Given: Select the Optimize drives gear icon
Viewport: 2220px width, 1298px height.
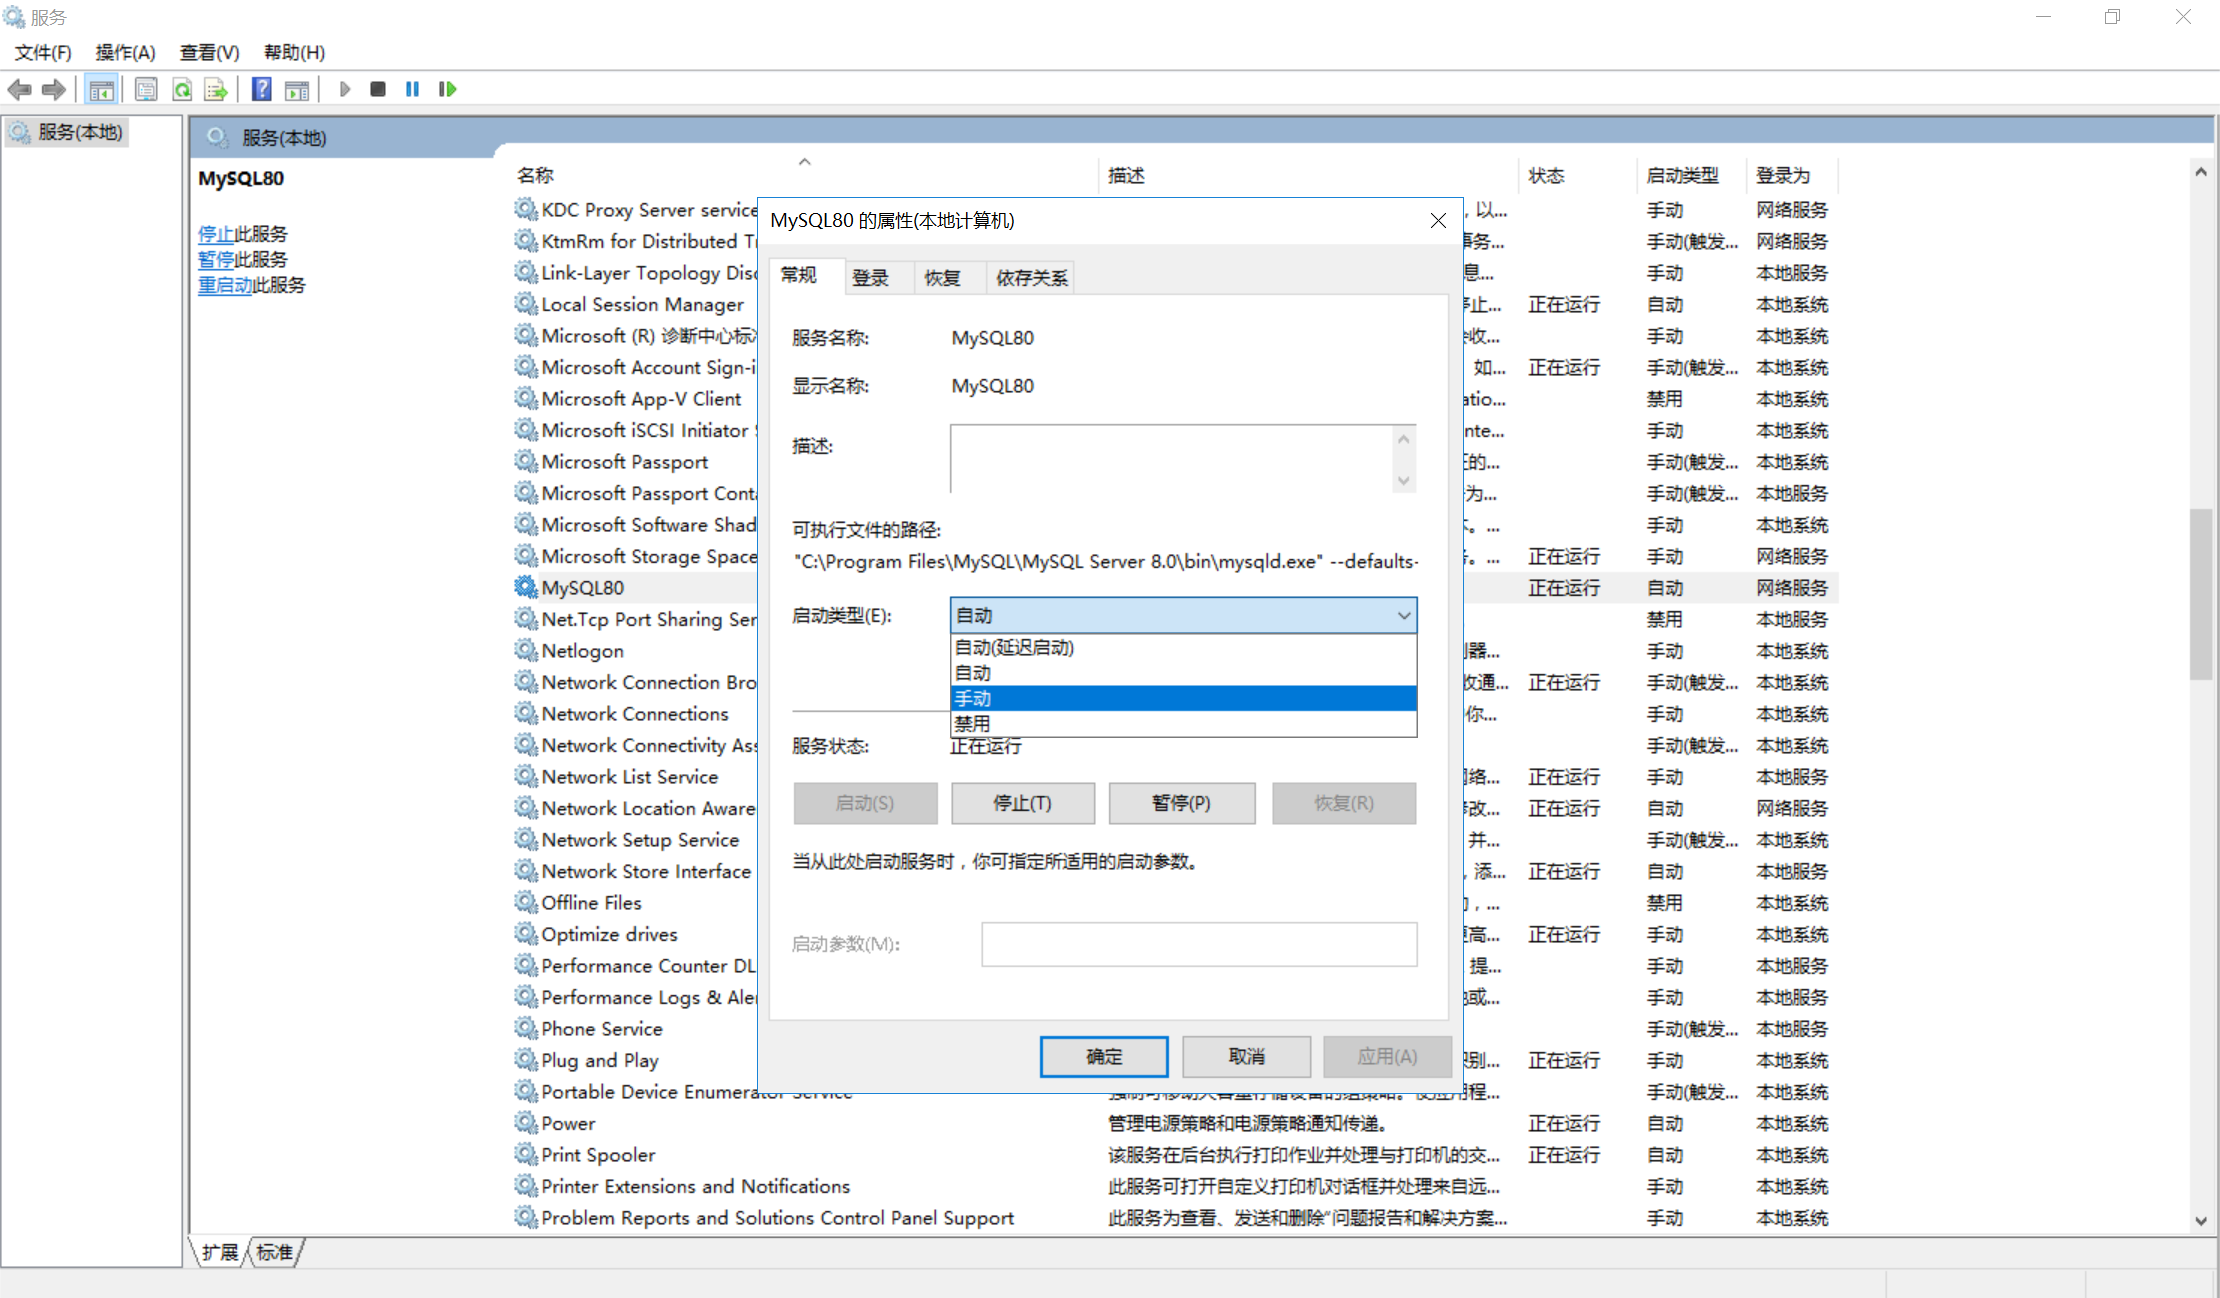Looking at the screenshot, I should tap(526, 933).
